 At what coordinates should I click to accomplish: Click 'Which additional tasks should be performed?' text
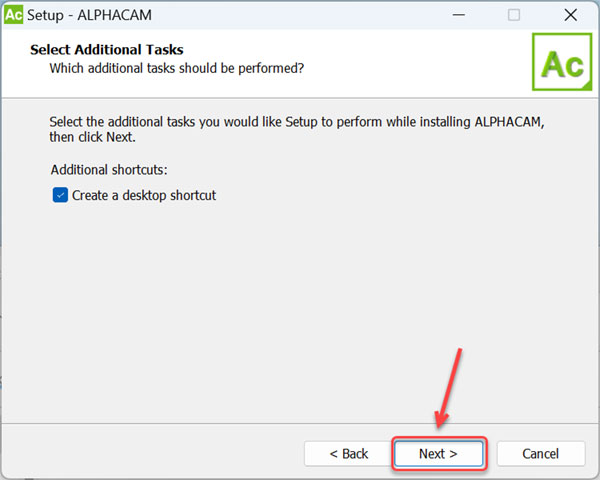177,68
